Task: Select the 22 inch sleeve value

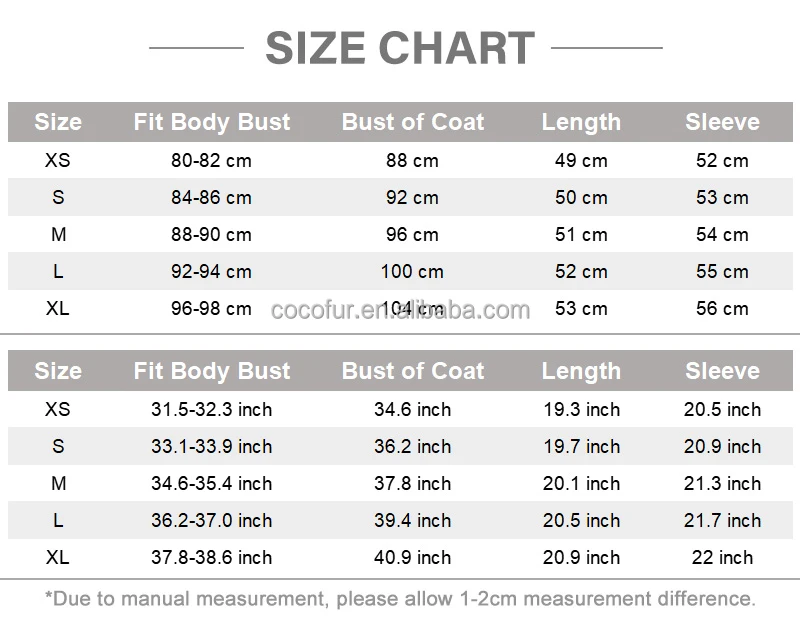Action: 722,557
